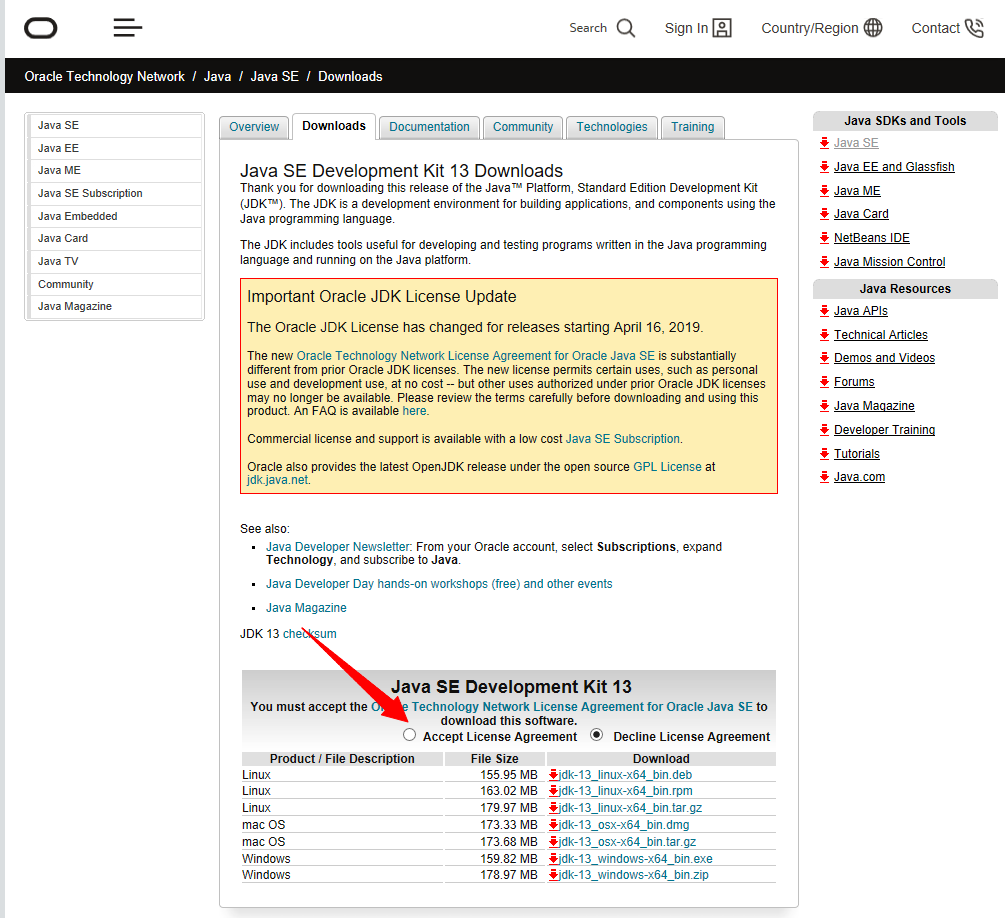This screenshot has width=1005, height=918.
Task: Open the Training tab
Action: [693, 127]
